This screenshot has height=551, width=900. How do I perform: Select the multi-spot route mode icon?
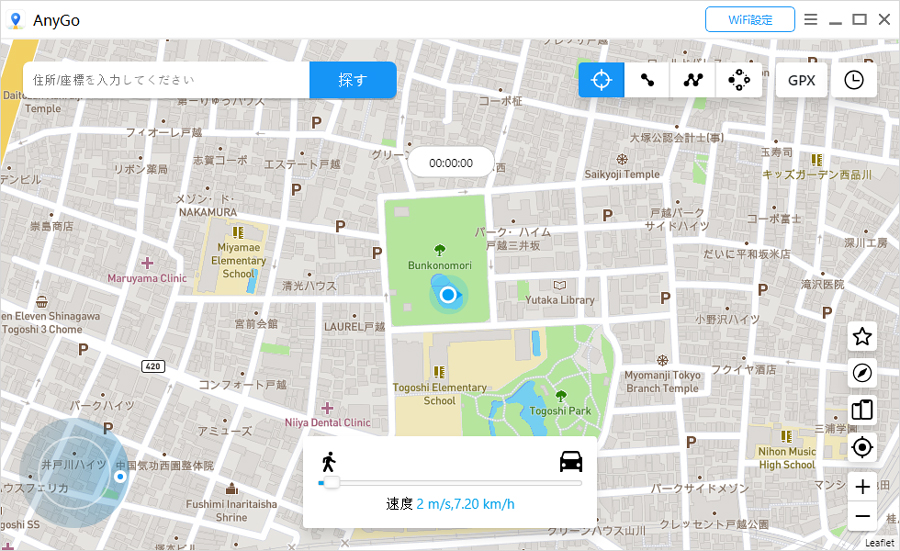tap(693, 80)
